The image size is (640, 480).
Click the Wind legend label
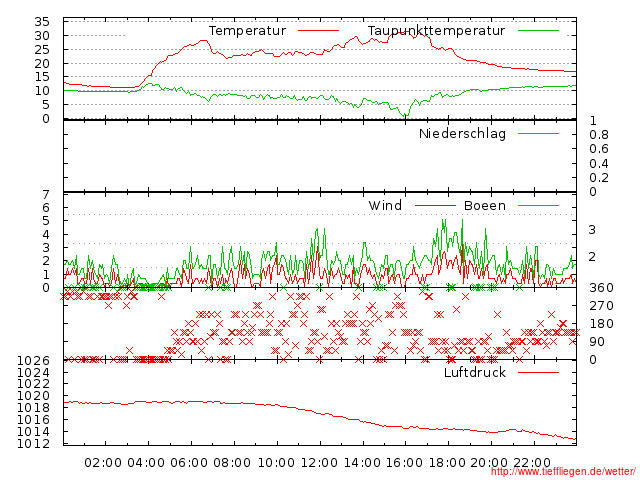click(x=385, y=206)
